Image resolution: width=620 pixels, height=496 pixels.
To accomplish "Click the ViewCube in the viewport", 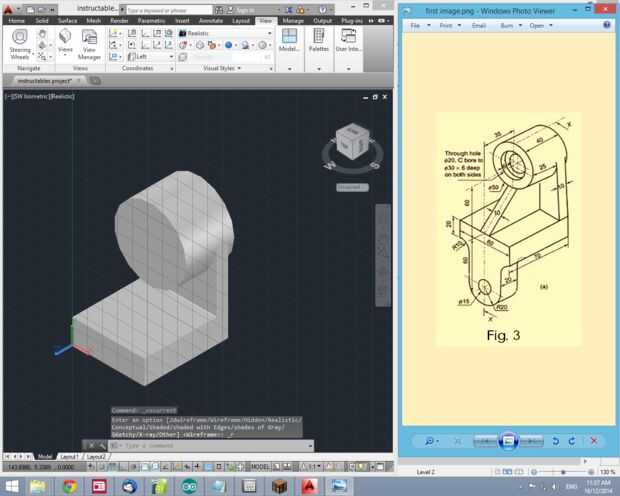I will pyautogui.click(x=351, y=140).
